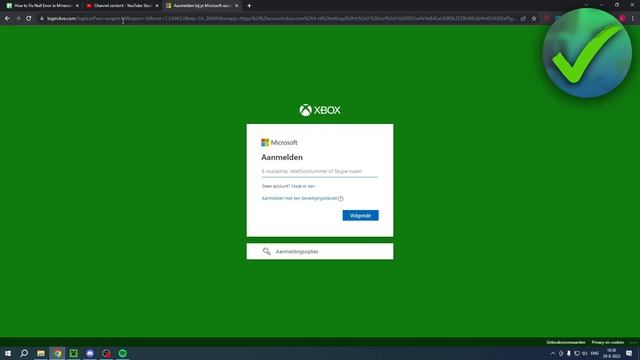Show hidden system tray icons
Viewport: 640px width, 360px height.
coord(553,353)
